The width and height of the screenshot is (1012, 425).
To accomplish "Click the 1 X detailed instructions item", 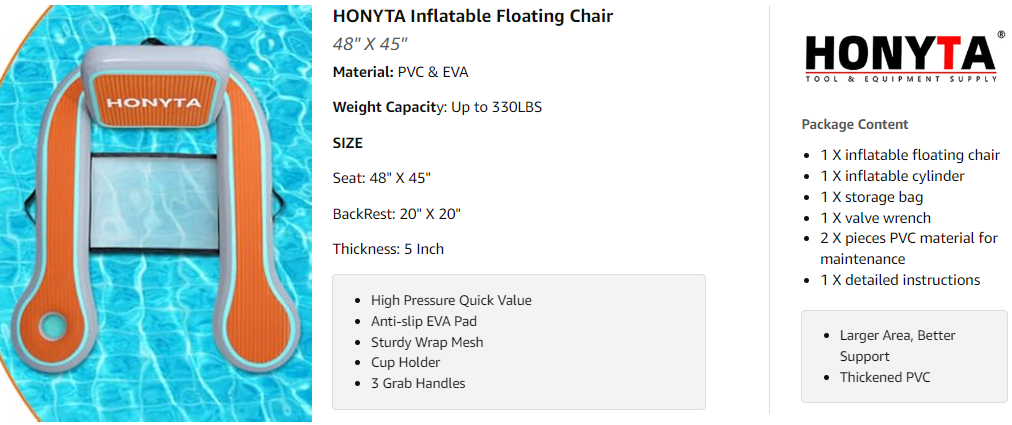I will (900, 280).
